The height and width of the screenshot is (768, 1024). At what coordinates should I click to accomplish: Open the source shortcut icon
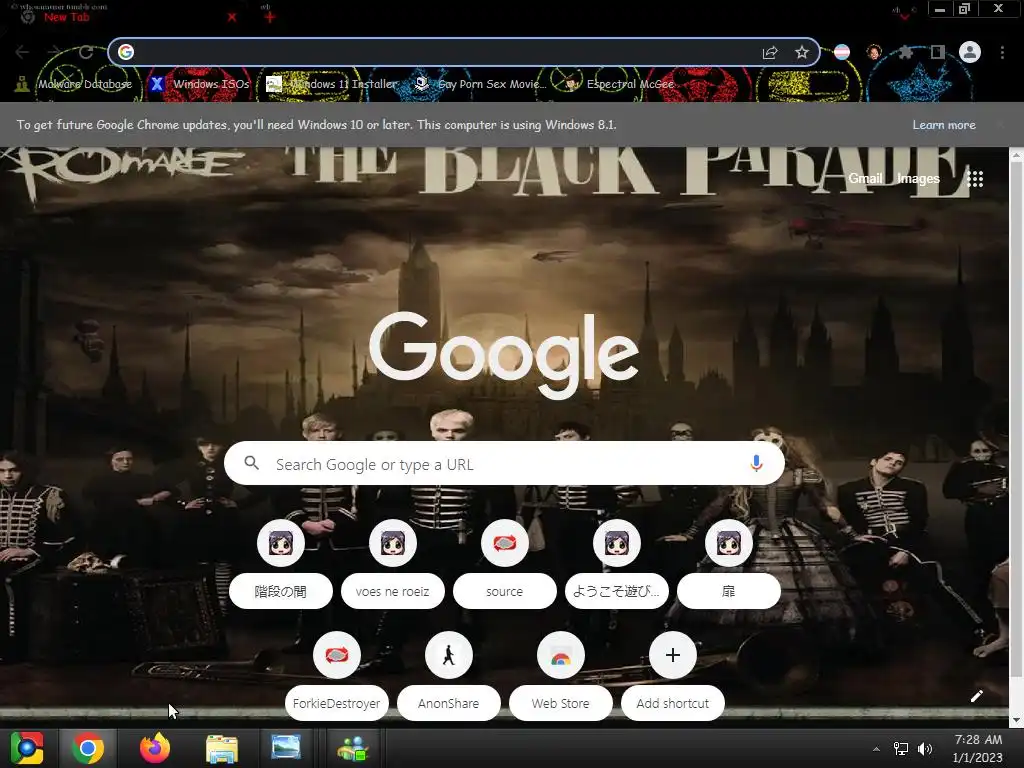pyautogui.click(x=505, y=543)
